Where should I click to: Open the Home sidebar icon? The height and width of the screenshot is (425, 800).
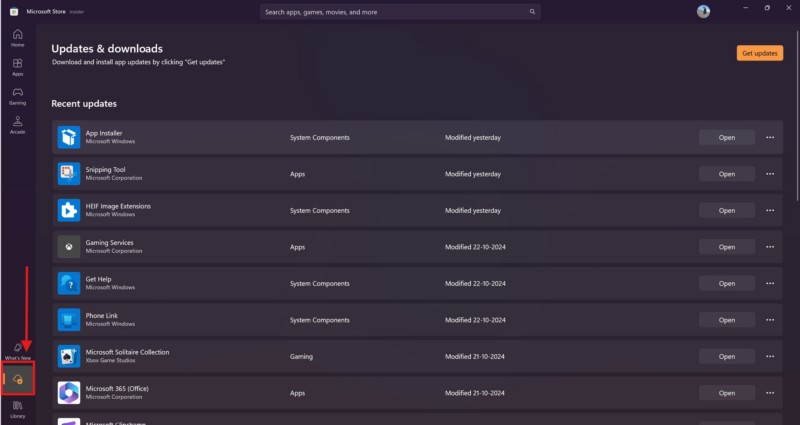tap(17, 37)
